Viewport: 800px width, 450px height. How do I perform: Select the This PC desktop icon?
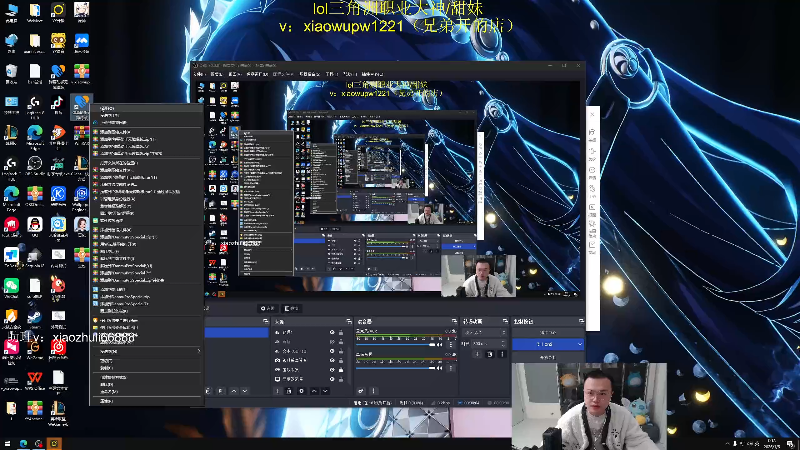tap(11, 12)
